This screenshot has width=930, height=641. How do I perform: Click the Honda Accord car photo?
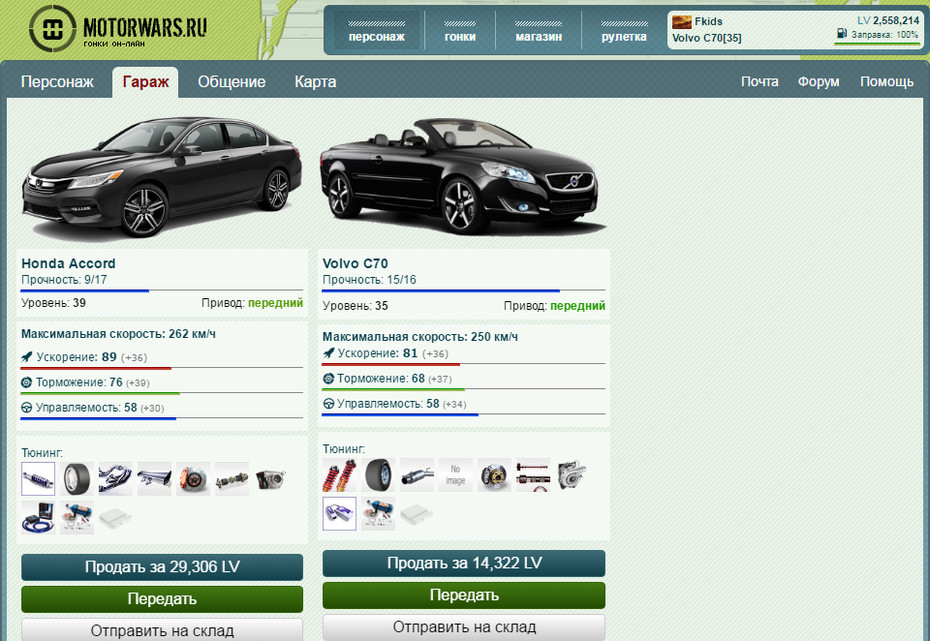pos(162,177)
